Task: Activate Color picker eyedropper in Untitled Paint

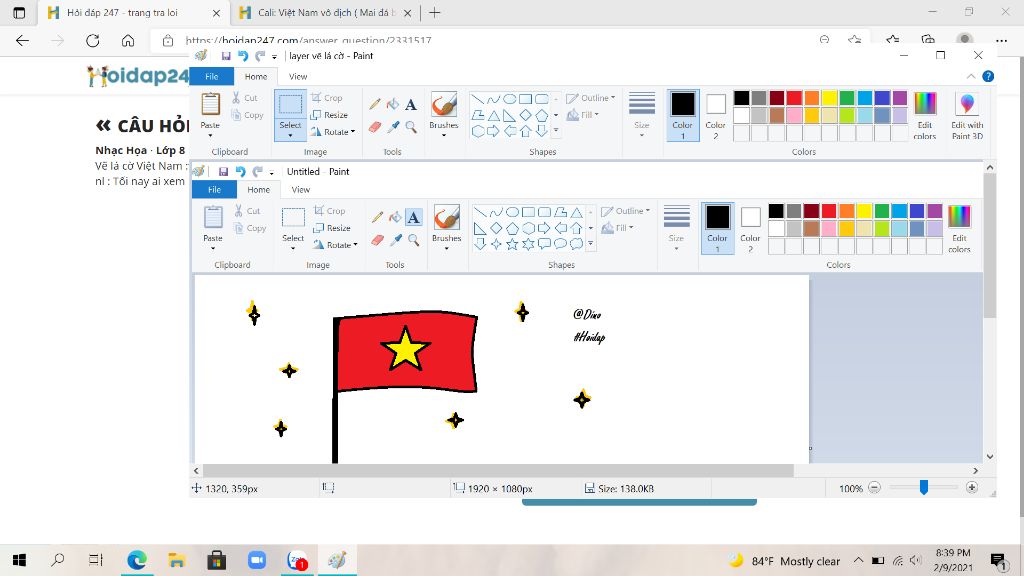Action: [x=396, y=240]
